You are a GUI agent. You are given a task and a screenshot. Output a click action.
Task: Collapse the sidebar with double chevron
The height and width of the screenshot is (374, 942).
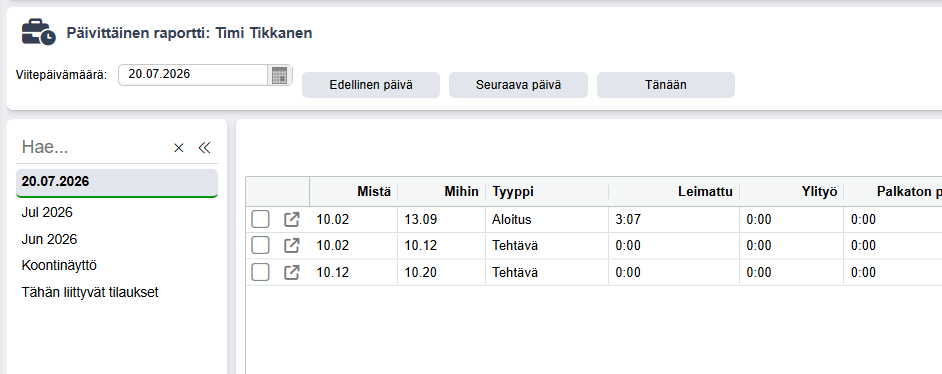(205, 148)
